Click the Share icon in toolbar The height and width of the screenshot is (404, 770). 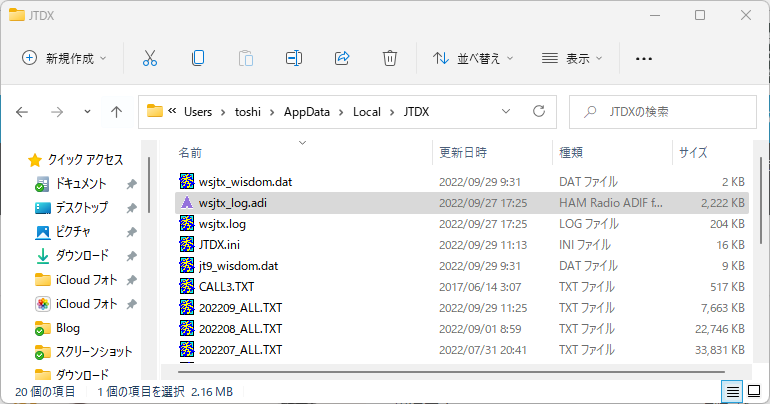point(342,58)
